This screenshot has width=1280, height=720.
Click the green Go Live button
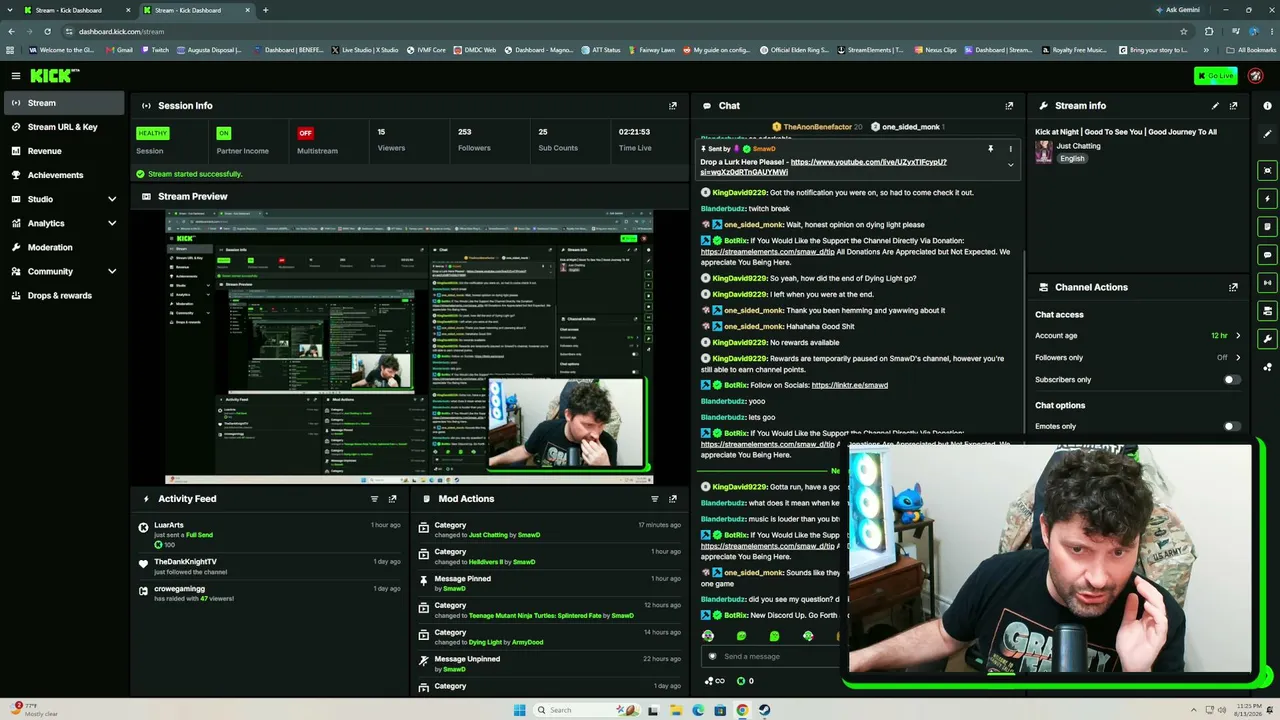pyautogui.click(x=1215, y=76)
